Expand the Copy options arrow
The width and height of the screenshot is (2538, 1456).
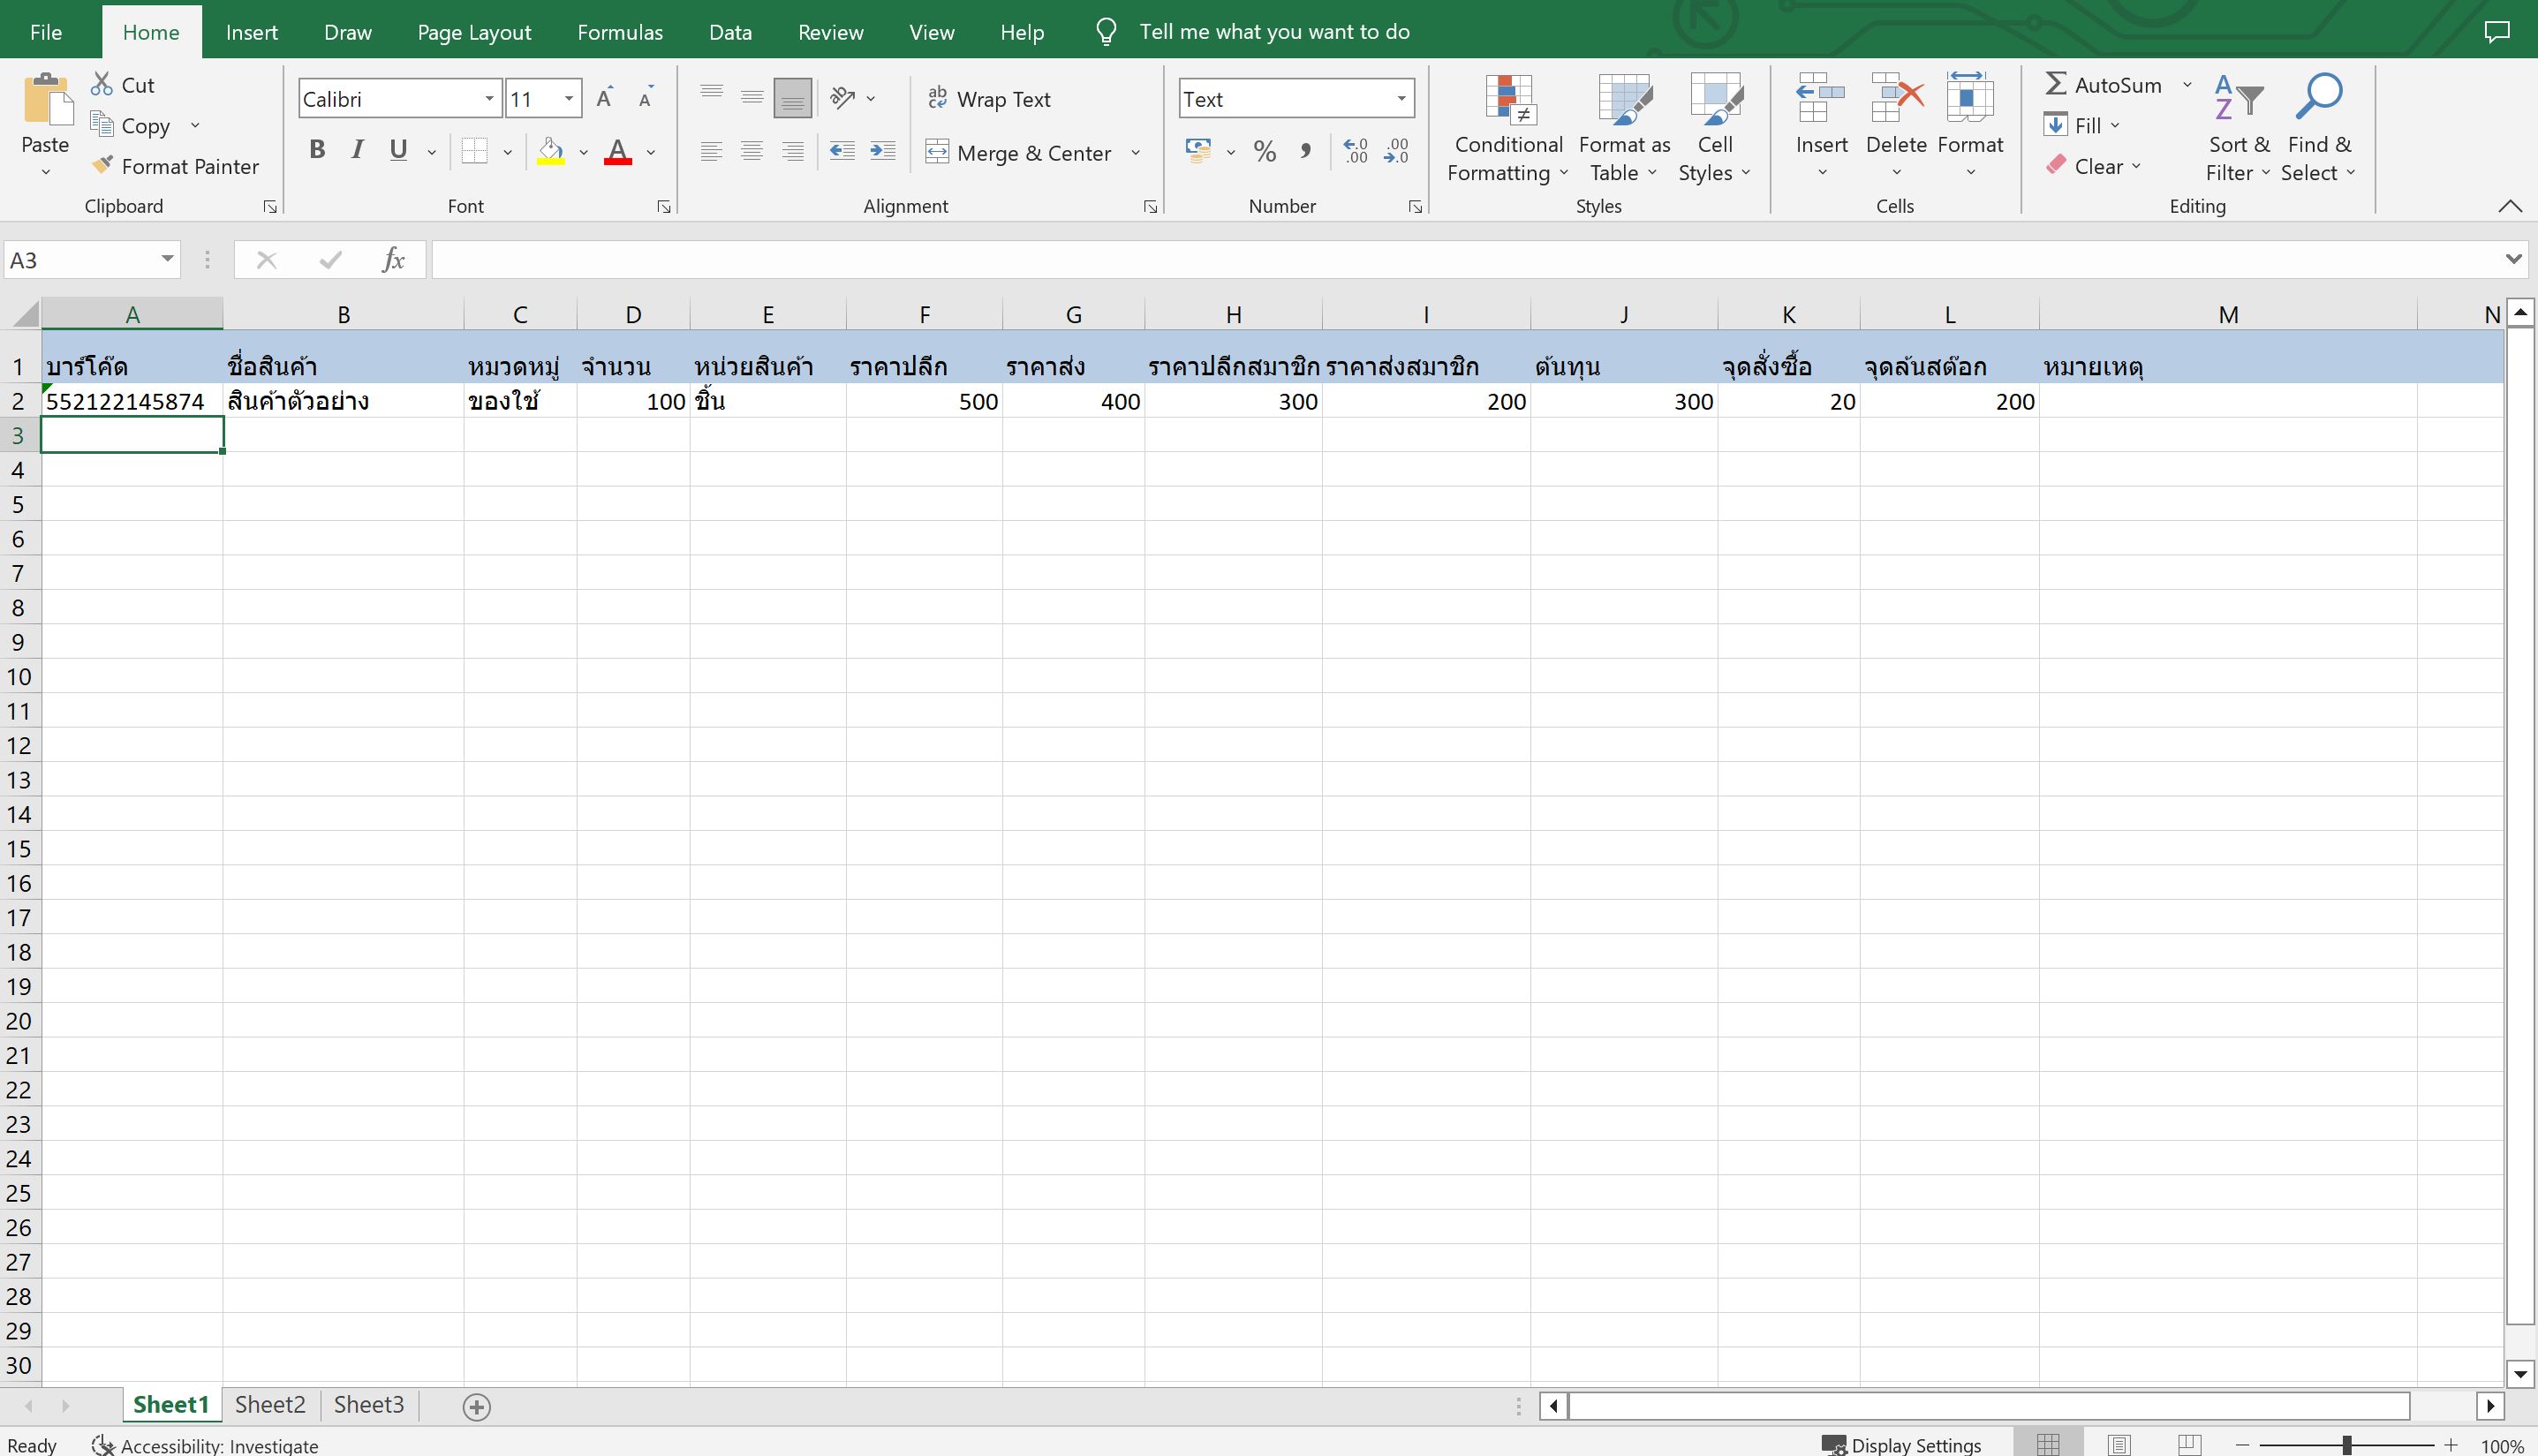pos(195,126)
